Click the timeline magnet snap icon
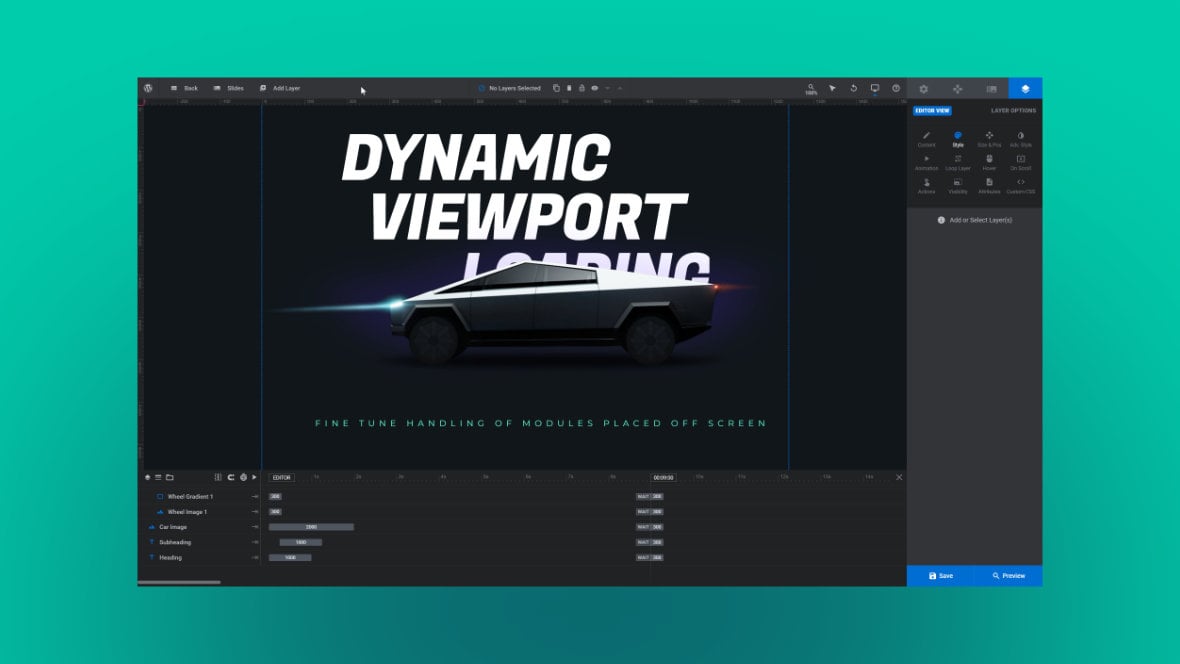 pyautogui.click(x=231, y=477)
